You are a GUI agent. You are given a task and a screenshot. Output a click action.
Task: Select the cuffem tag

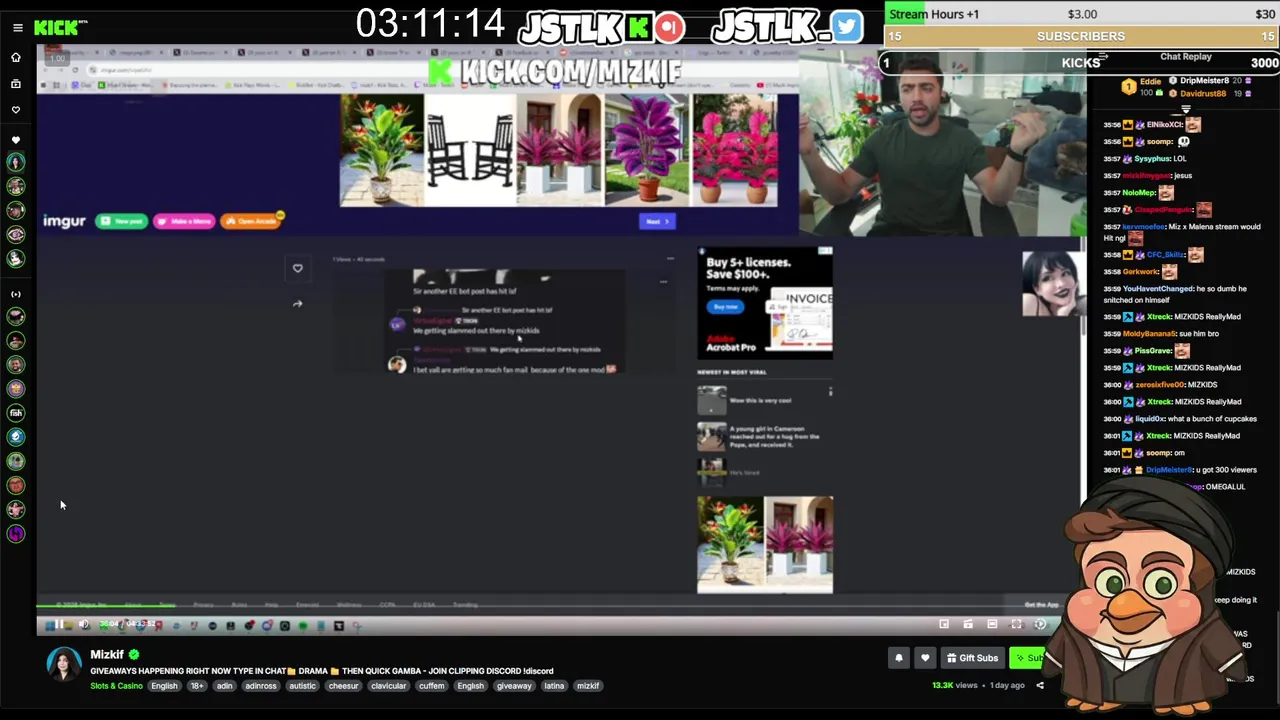click(432, 686)
